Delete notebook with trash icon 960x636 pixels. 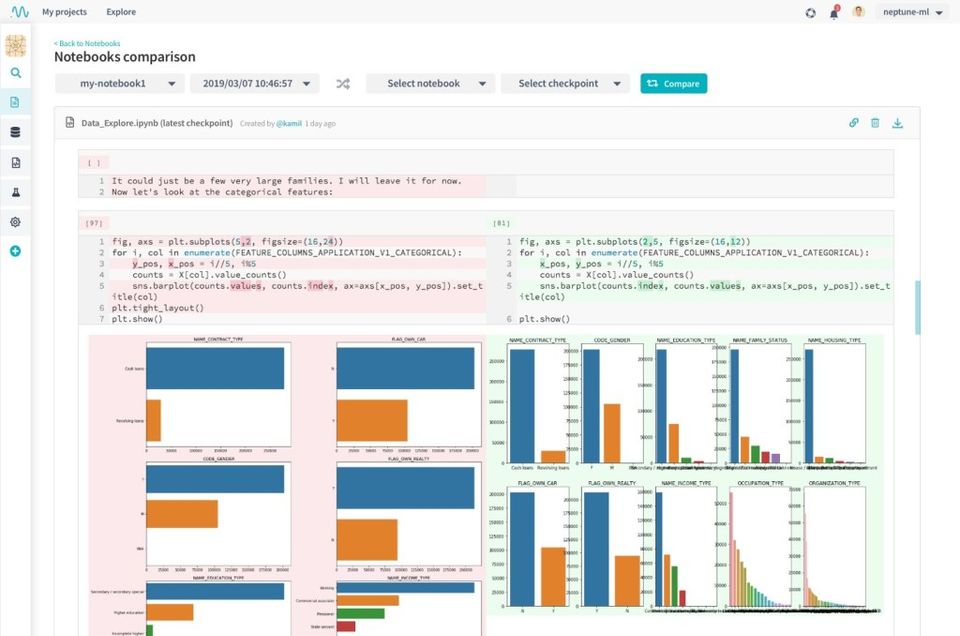(x=876, y=123)
